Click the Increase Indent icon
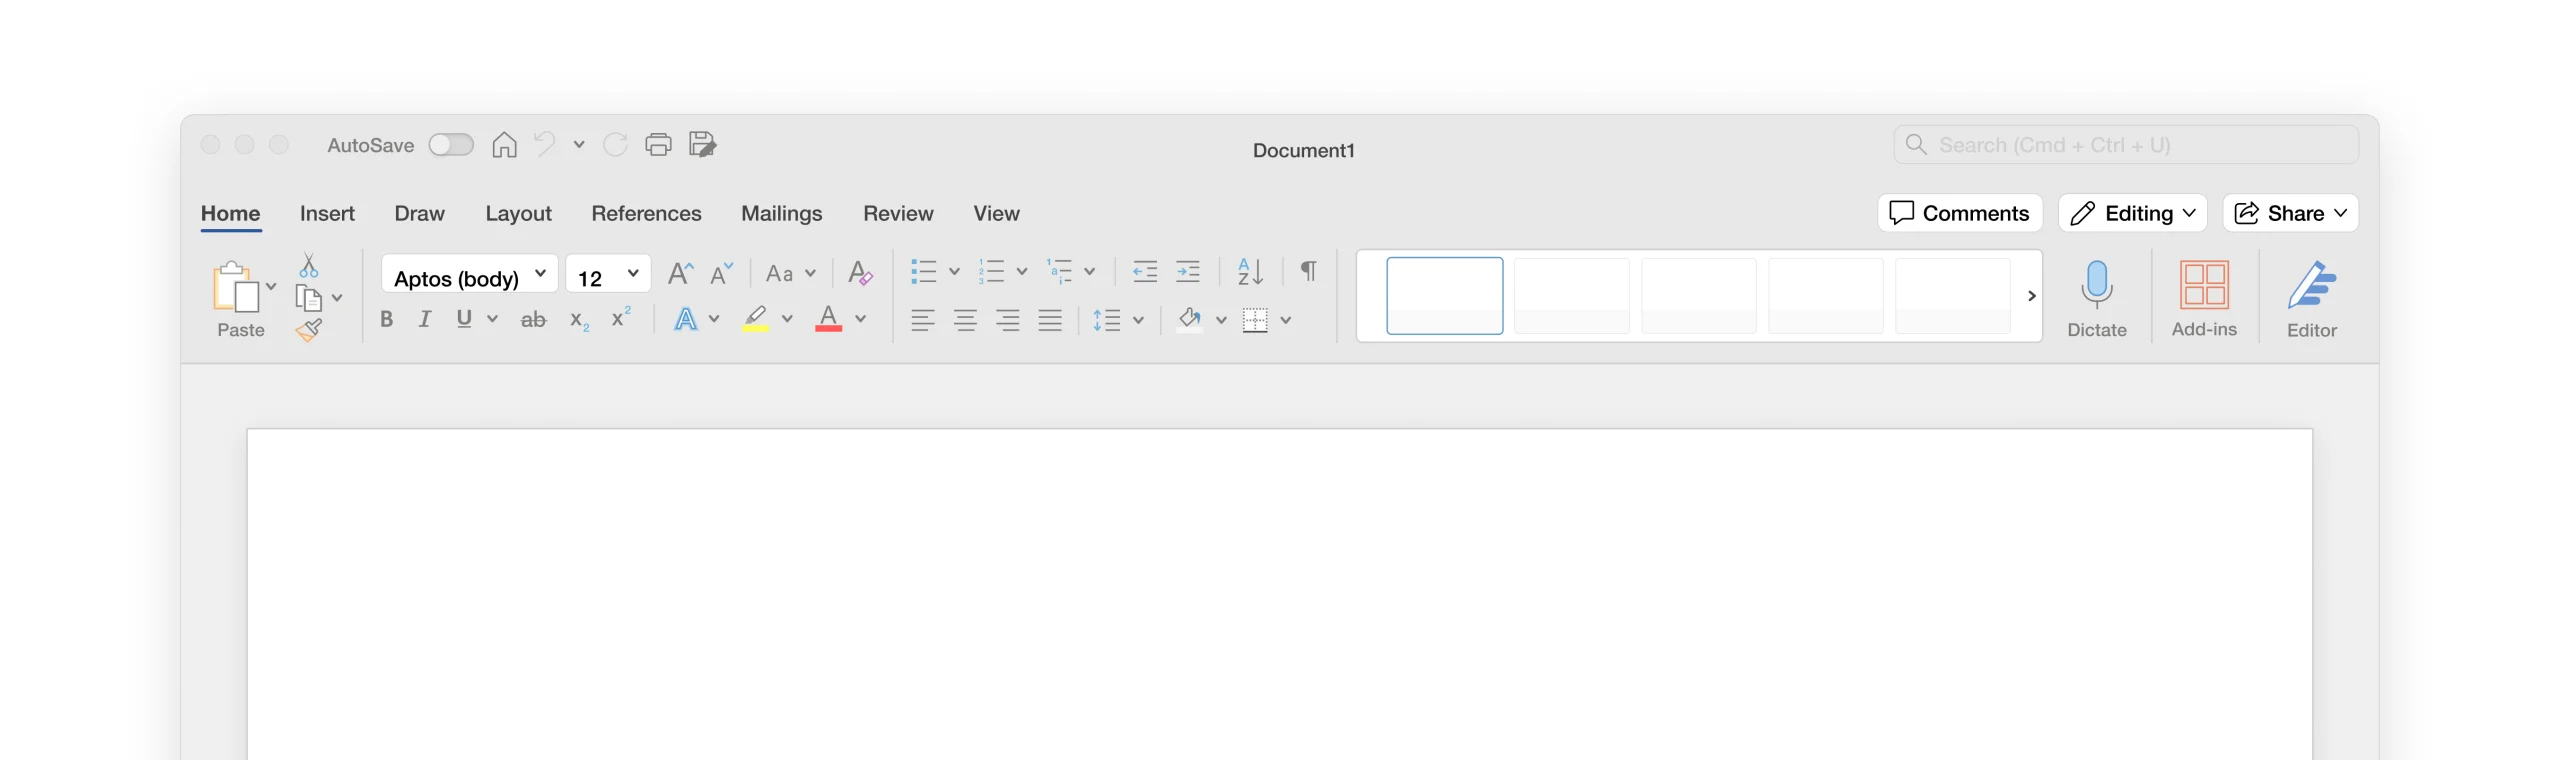The height and width of the screenshot is (760, 2560). pos(1188,272)
